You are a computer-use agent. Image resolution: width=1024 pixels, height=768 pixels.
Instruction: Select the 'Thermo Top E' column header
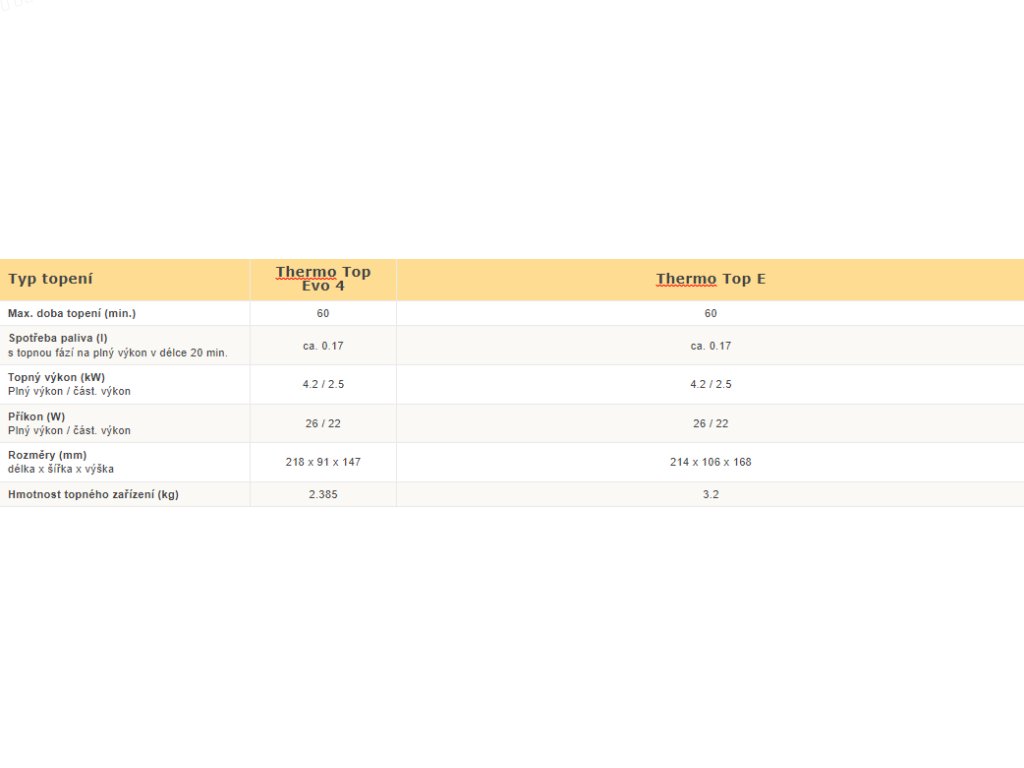(x=711, y=279)
